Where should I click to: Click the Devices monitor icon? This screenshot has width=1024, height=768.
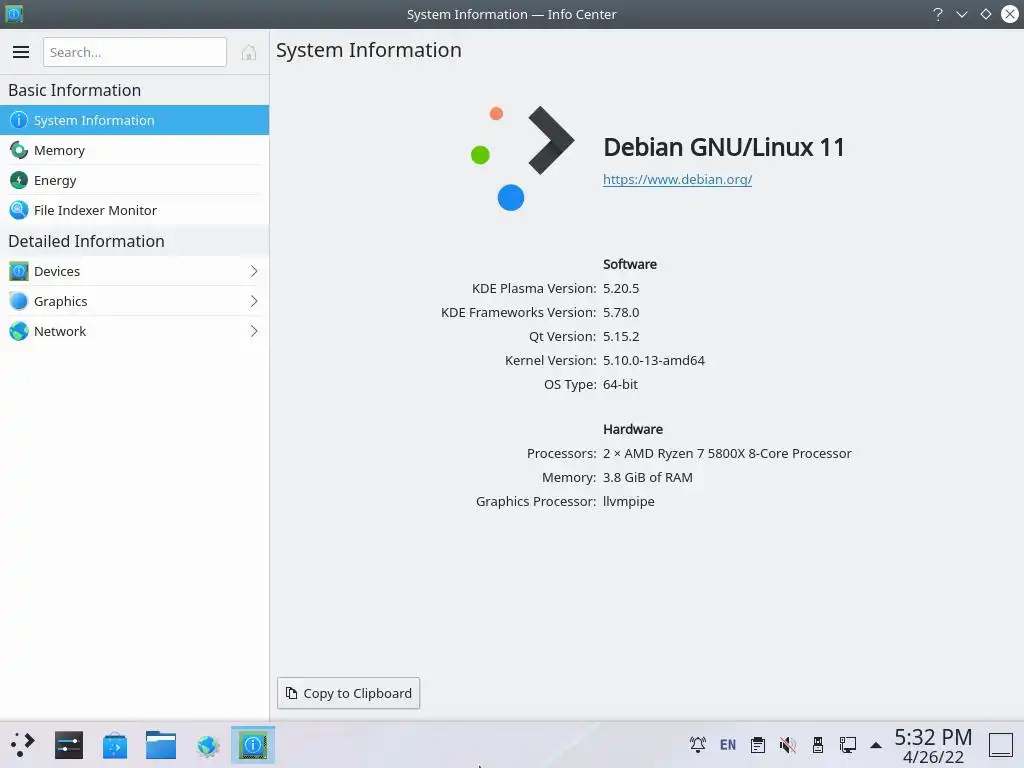[19, 271]
